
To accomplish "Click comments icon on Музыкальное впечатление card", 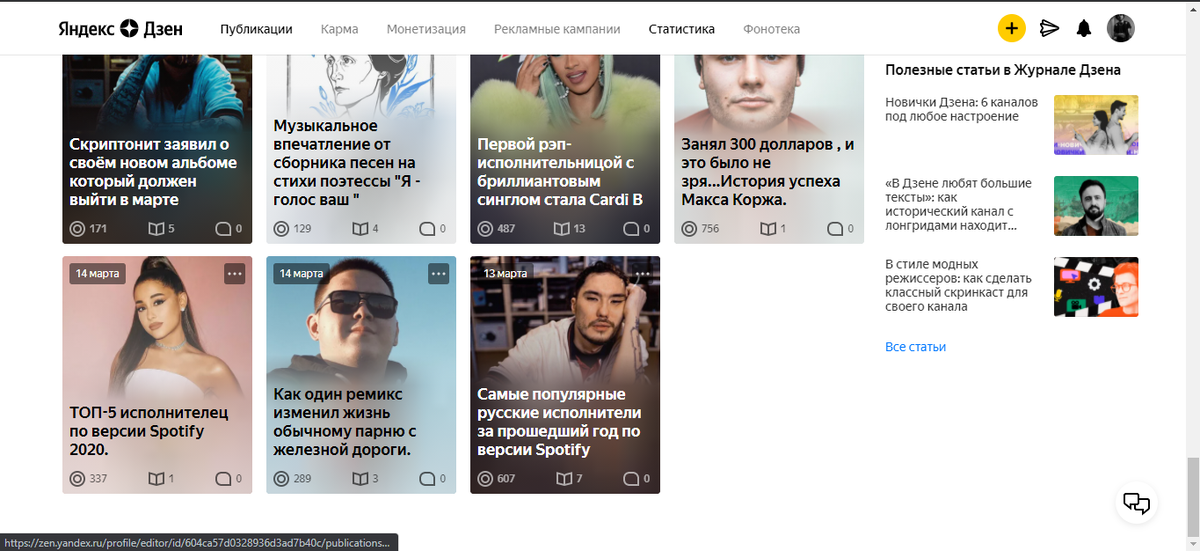I will pyautogui.click(x=427, y=229).
